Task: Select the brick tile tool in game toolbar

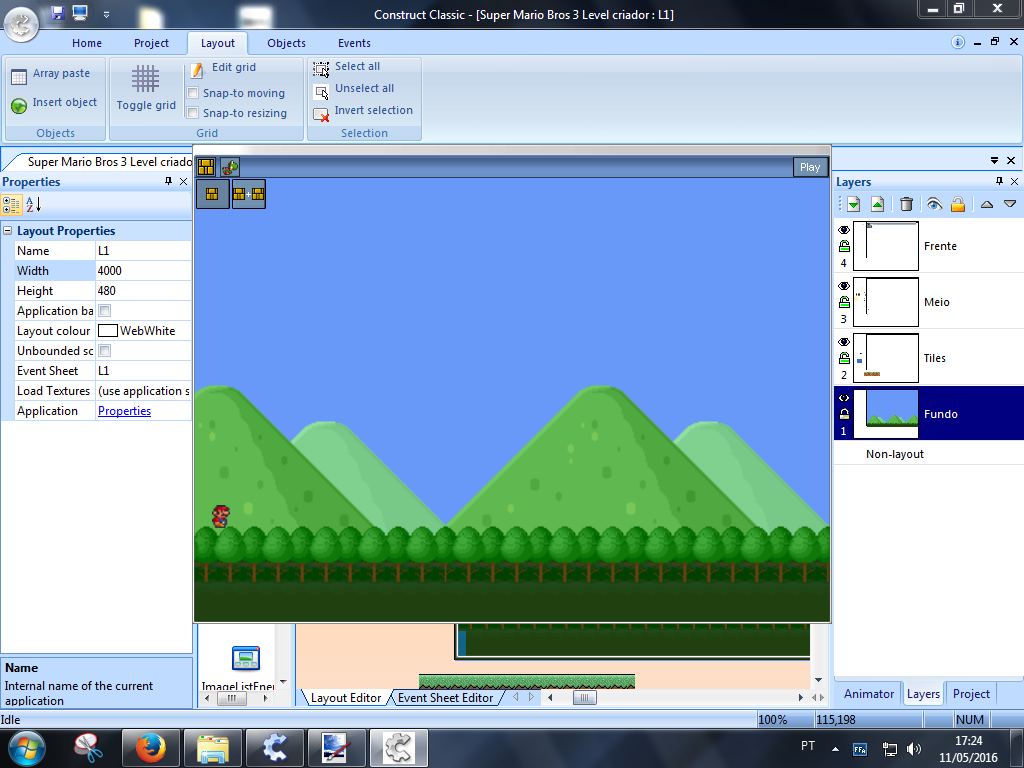Action: 206,167
